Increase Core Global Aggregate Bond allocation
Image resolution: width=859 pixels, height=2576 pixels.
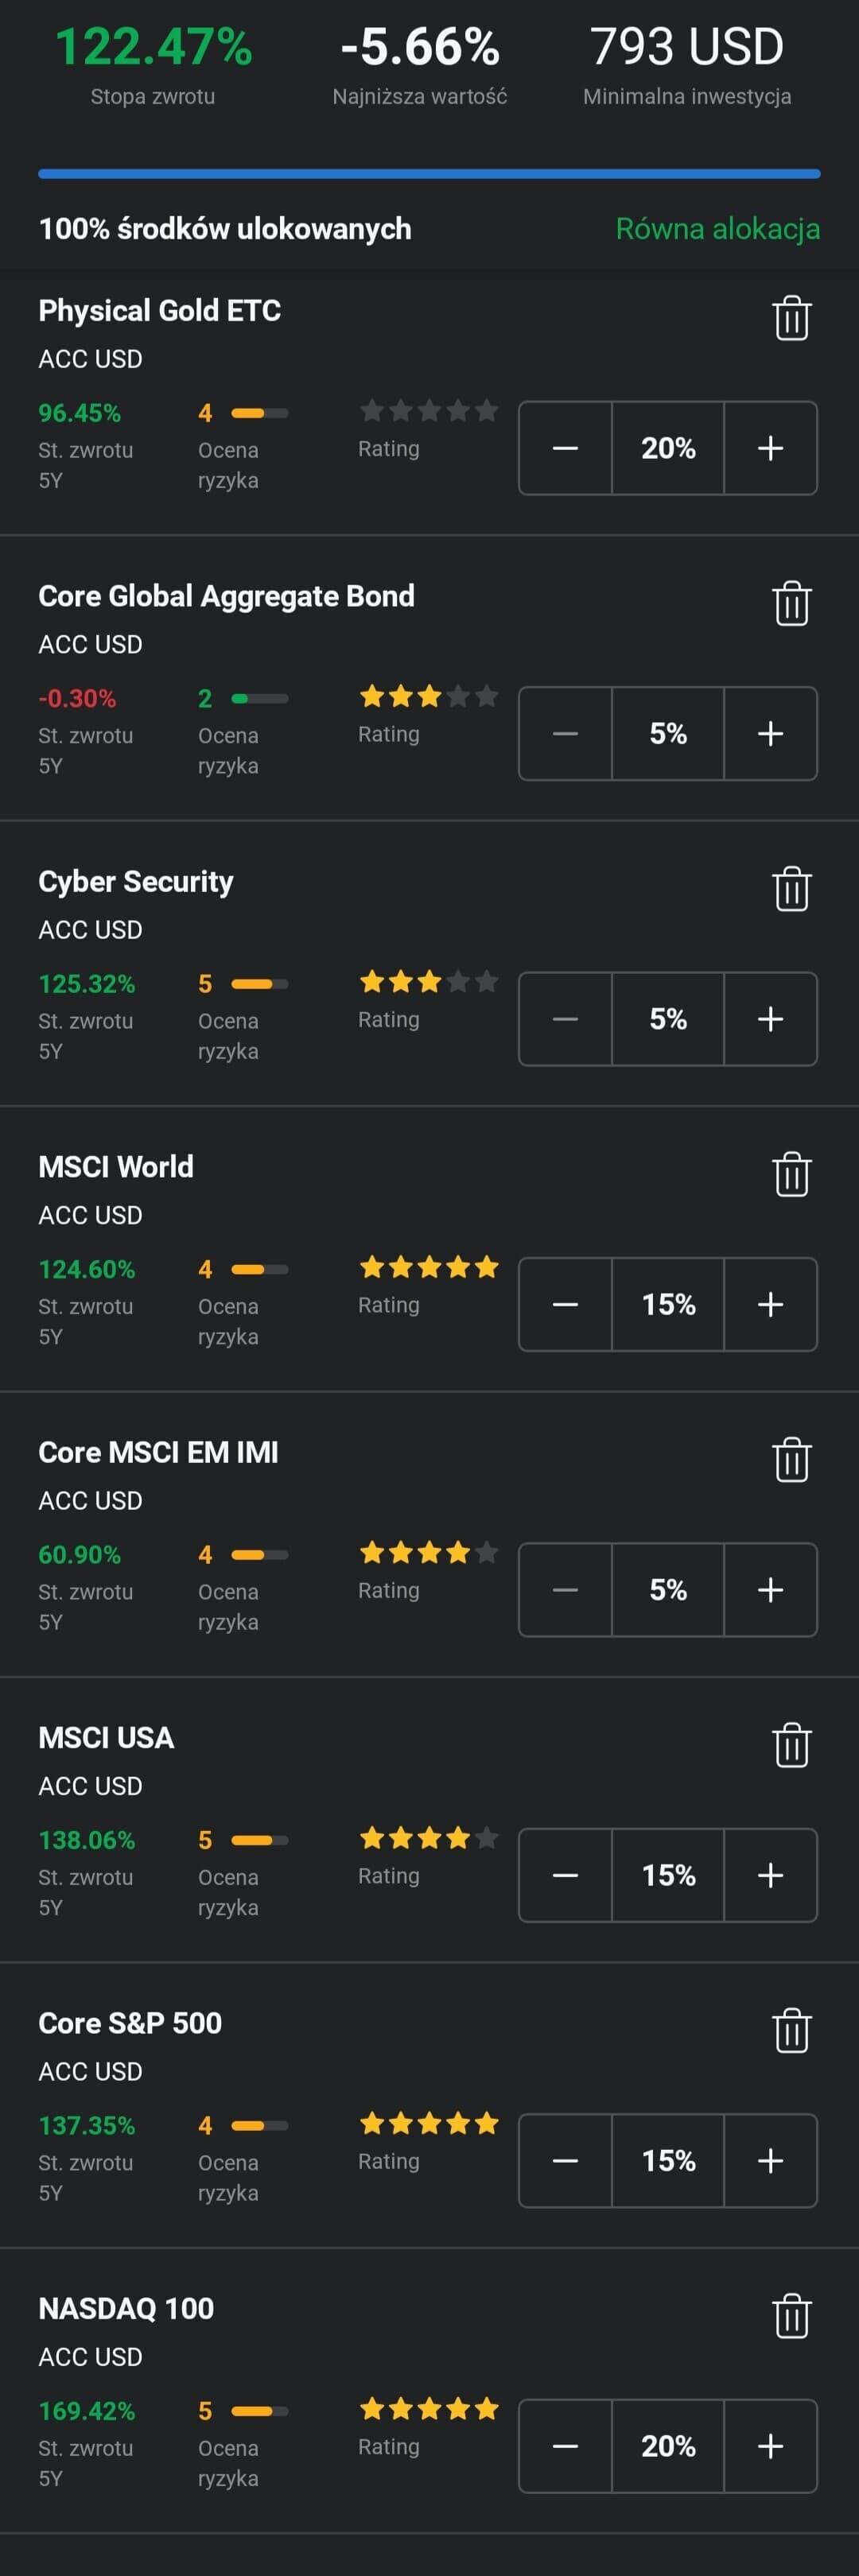pos(770,733)
